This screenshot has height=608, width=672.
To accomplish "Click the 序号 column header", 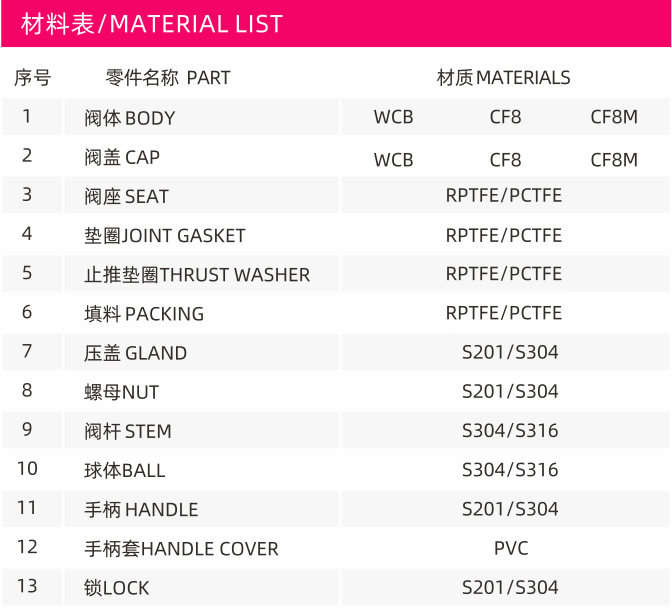I will (x=33, y=78).
